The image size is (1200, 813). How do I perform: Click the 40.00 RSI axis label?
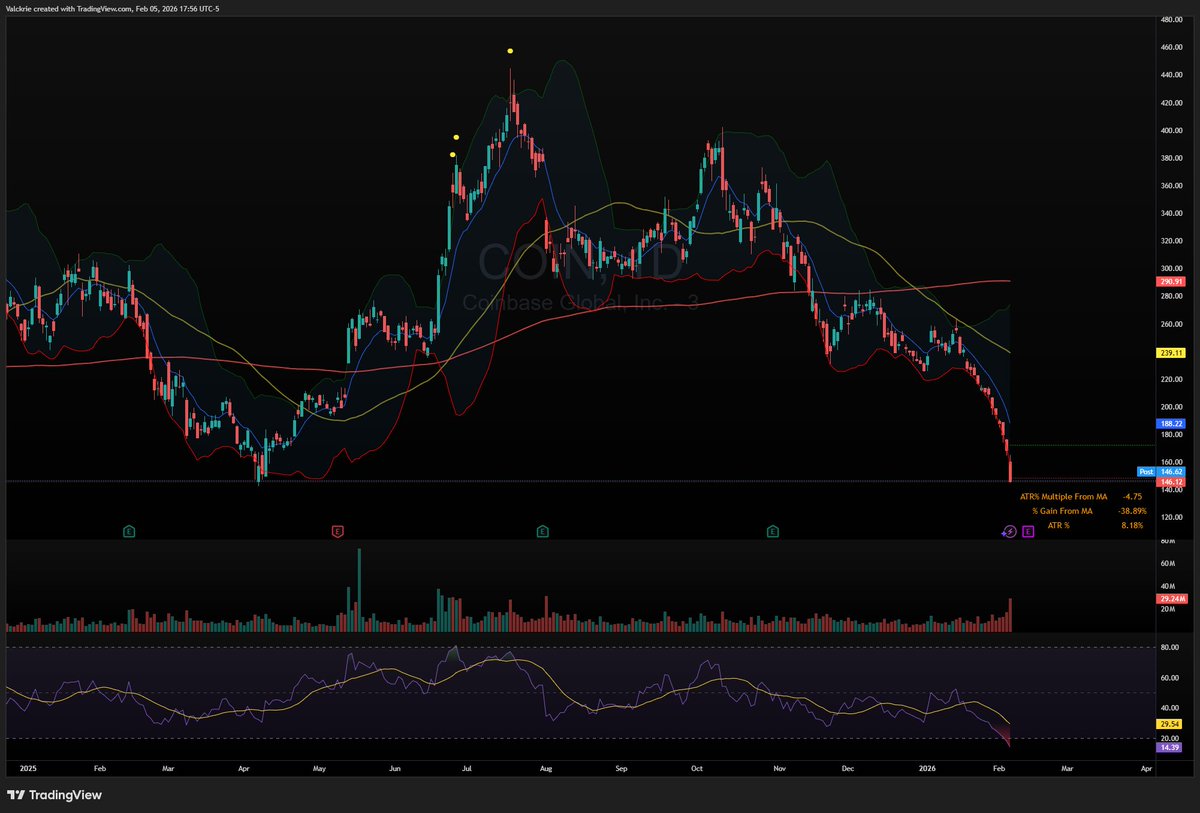pyautogui.click(x=1170, y=708)
